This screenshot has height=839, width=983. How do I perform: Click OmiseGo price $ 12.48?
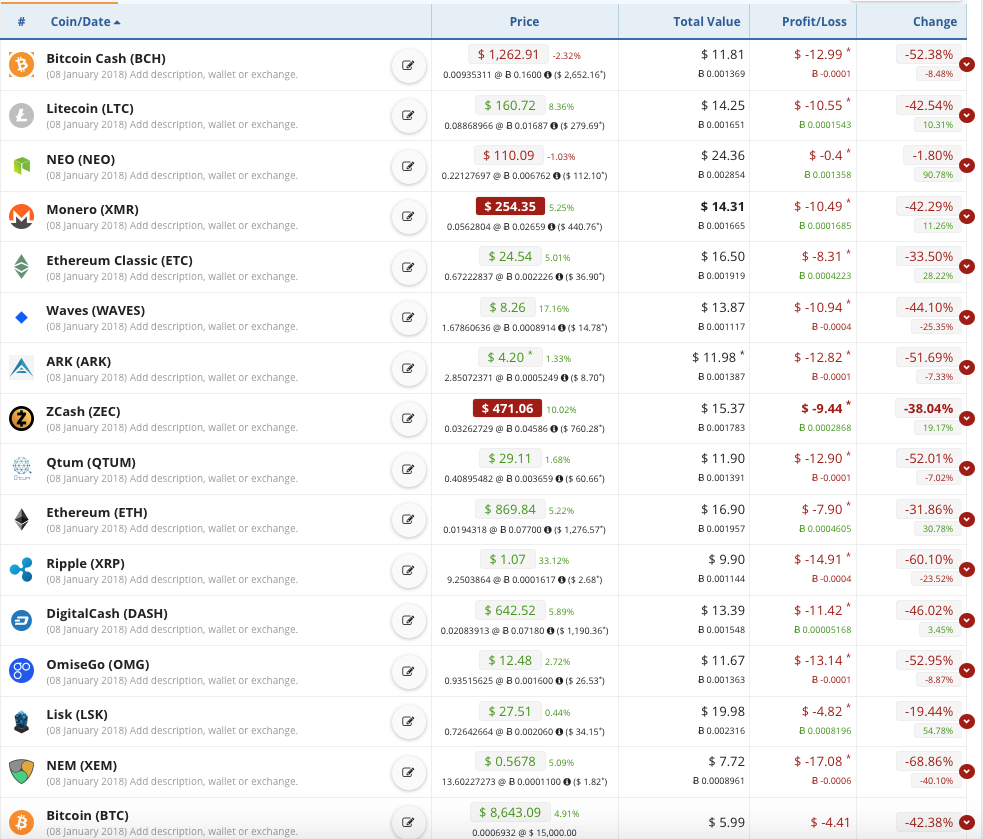[x=510, y=660]
